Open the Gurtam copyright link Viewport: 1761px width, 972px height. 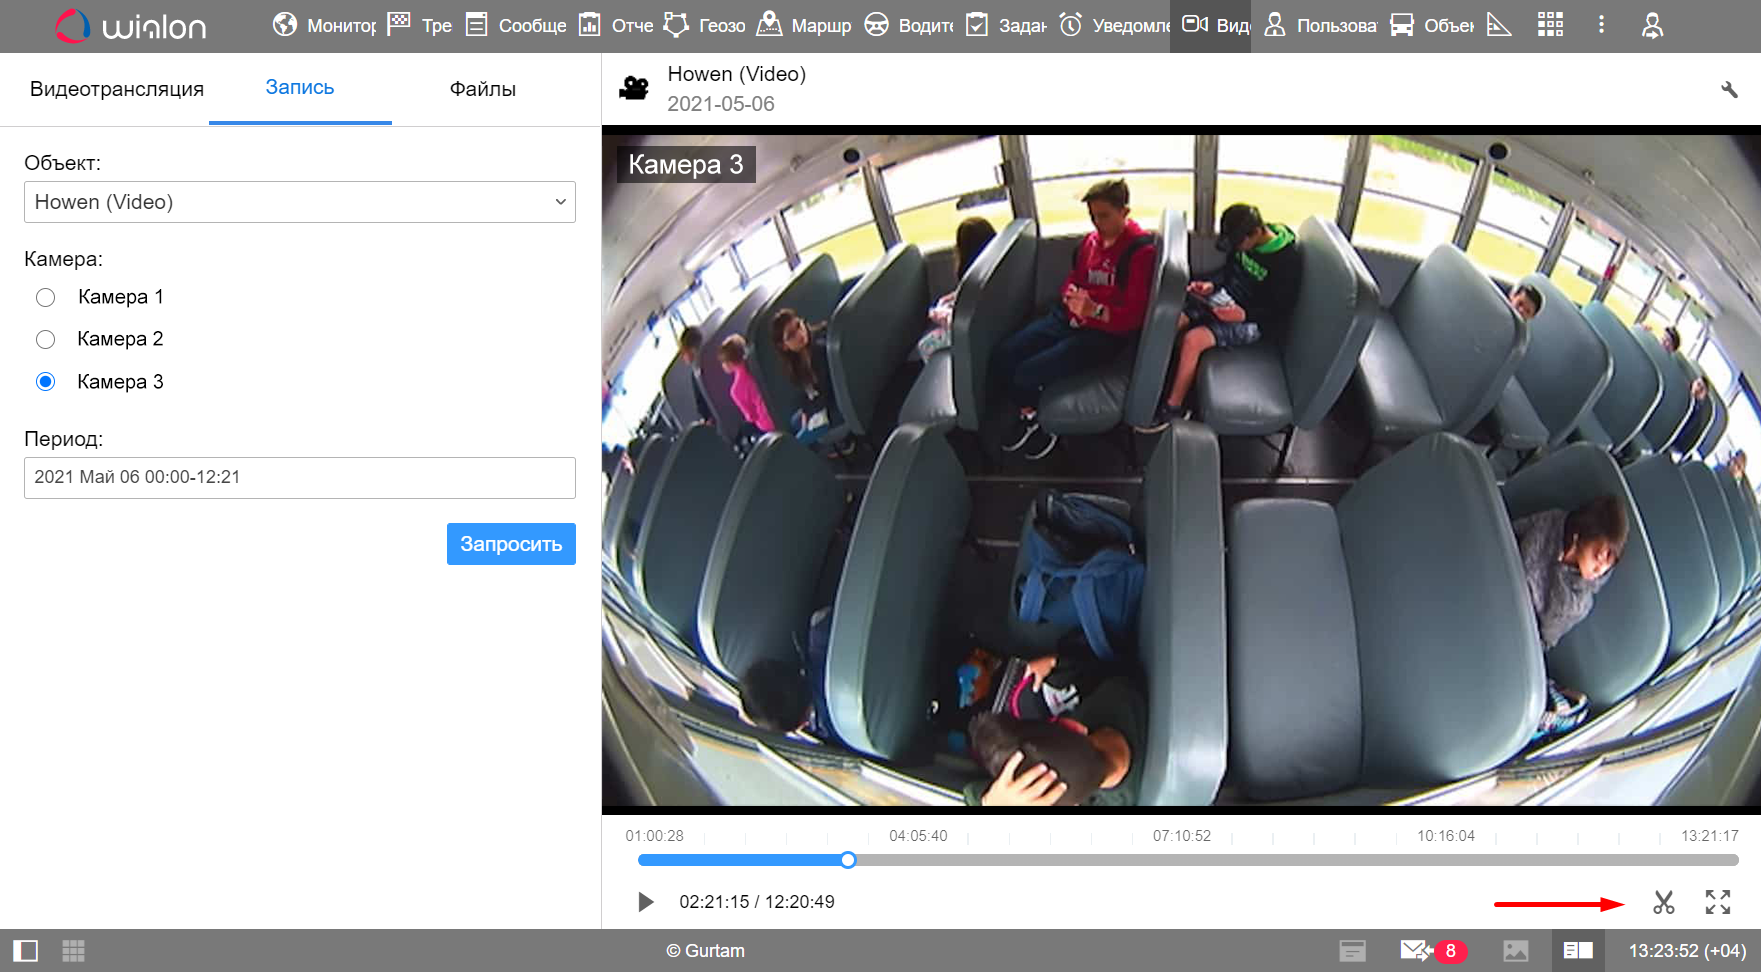706,951
